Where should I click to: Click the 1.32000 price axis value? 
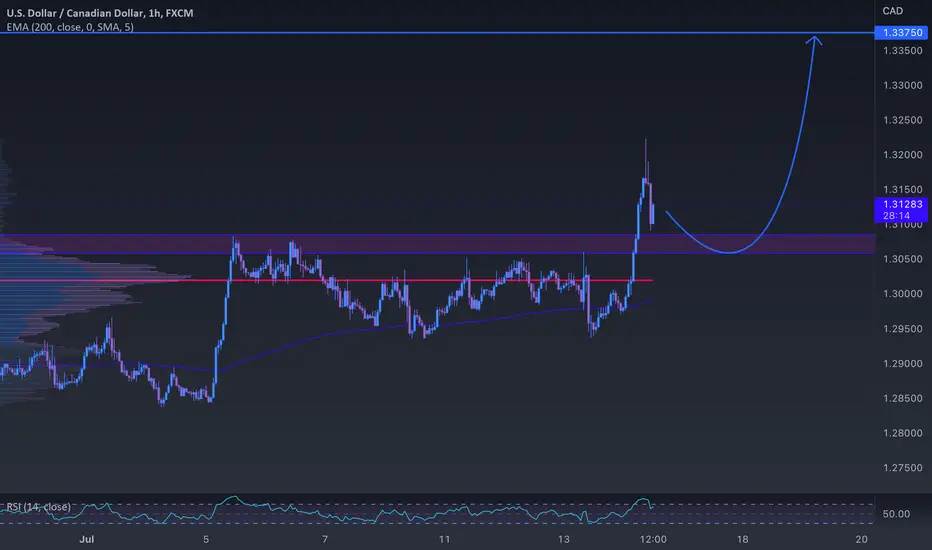point(902,155)
